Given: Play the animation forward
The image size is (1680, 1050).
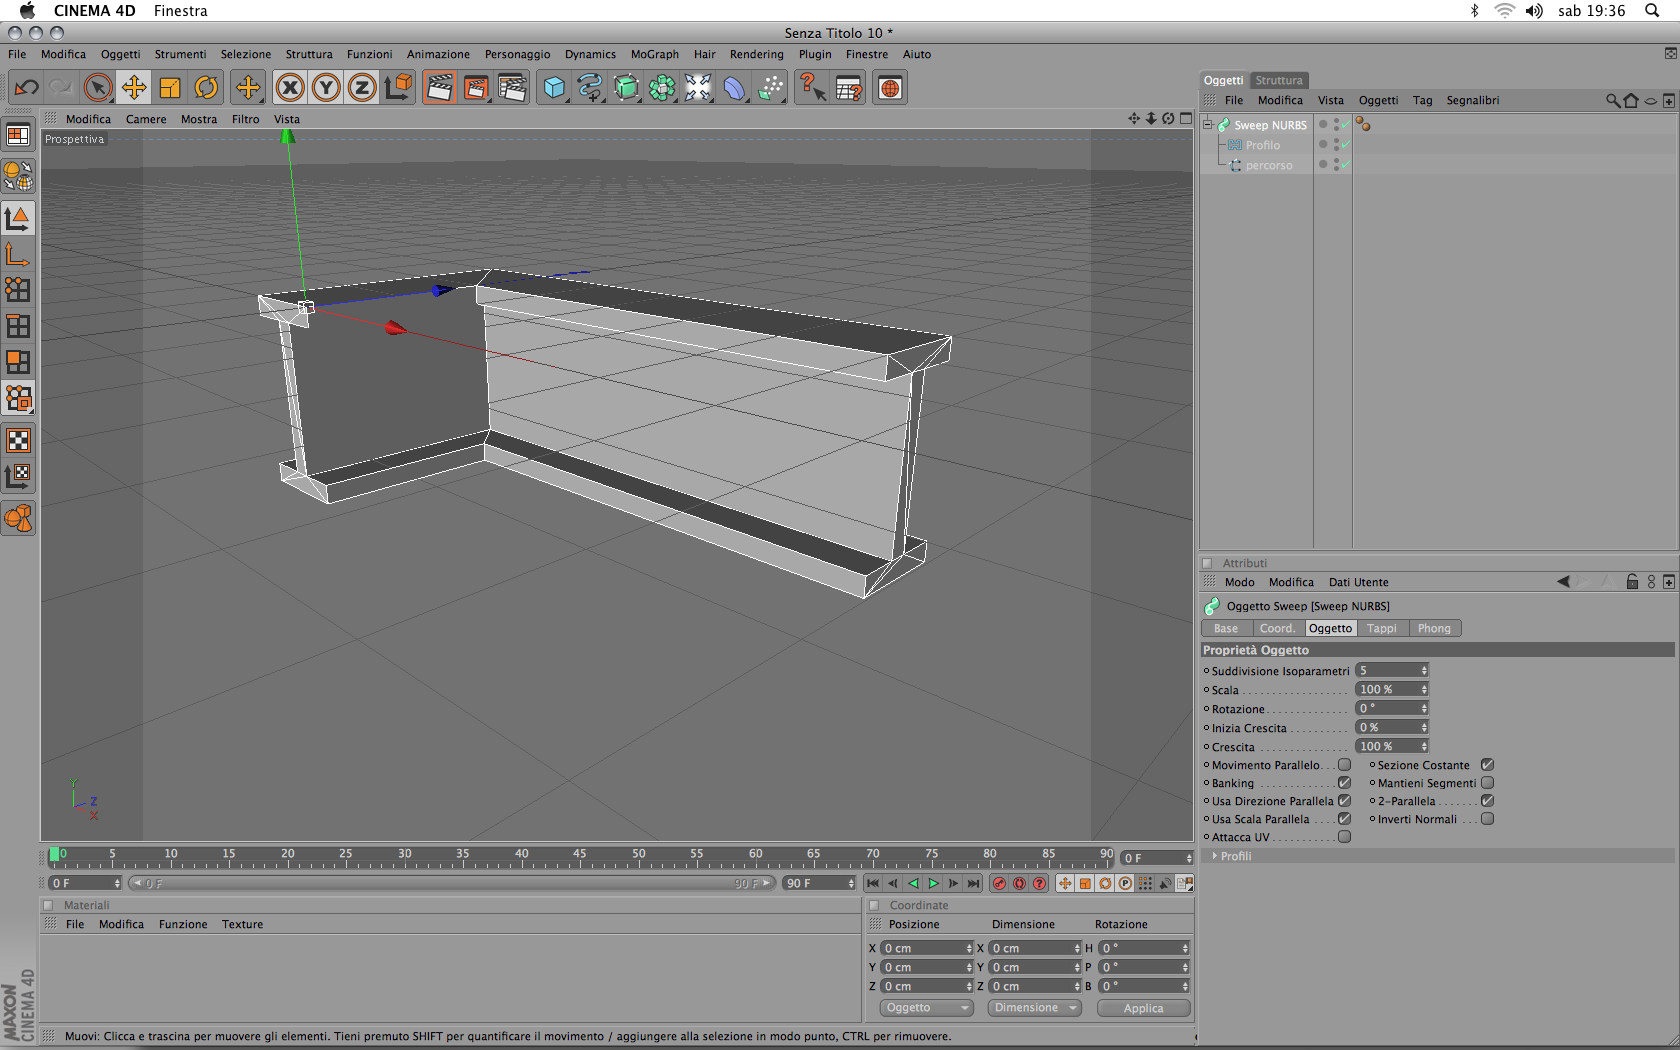Looking at the screenshot, I should coord(933,883).
